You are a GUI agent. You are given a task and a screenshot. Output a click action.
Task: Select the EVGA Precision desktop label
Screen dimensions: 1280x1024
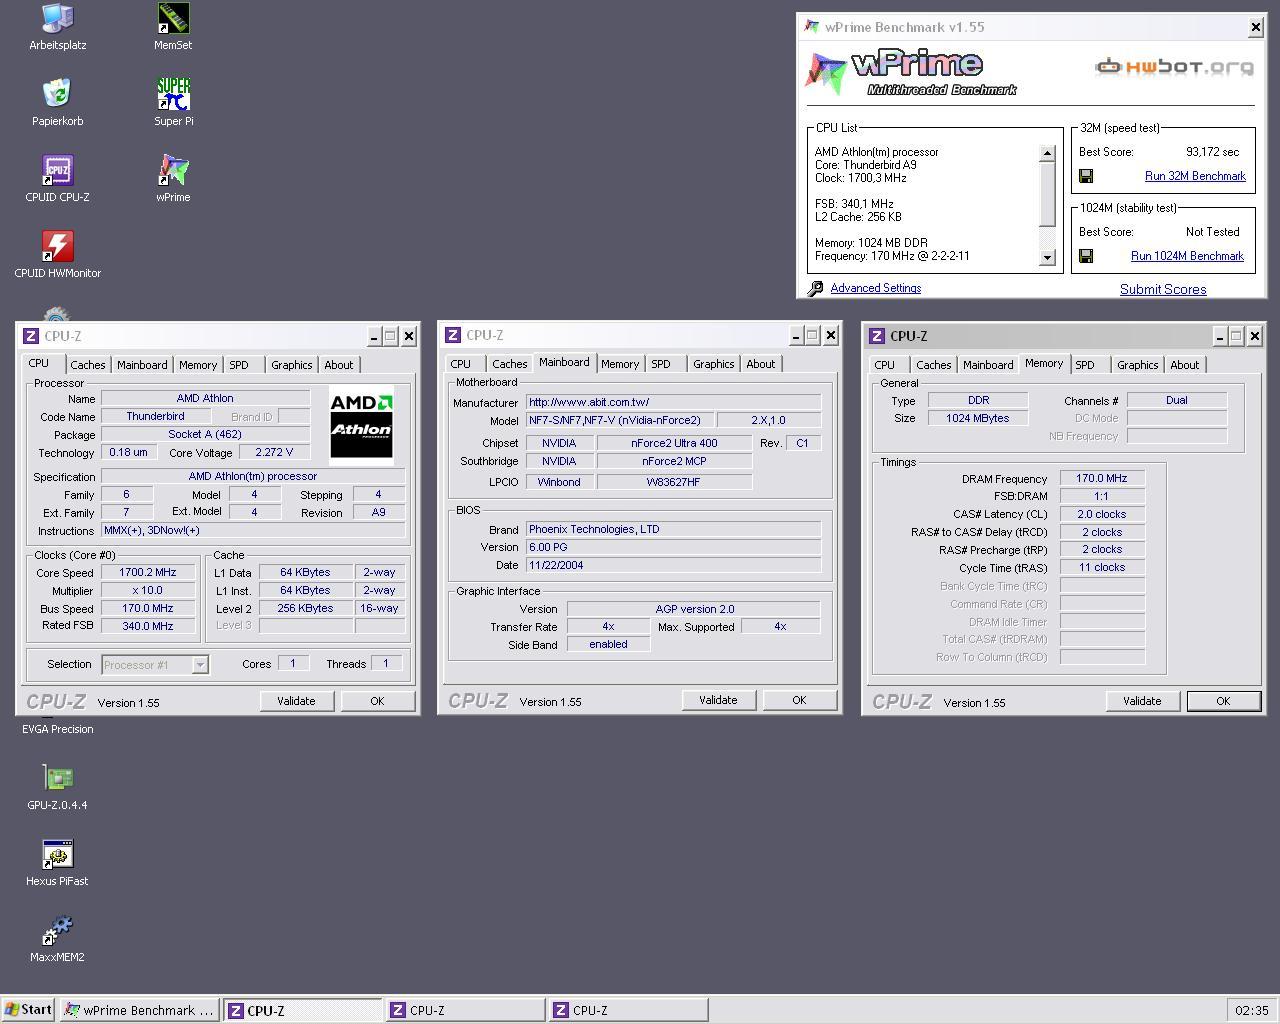[58, 729]
